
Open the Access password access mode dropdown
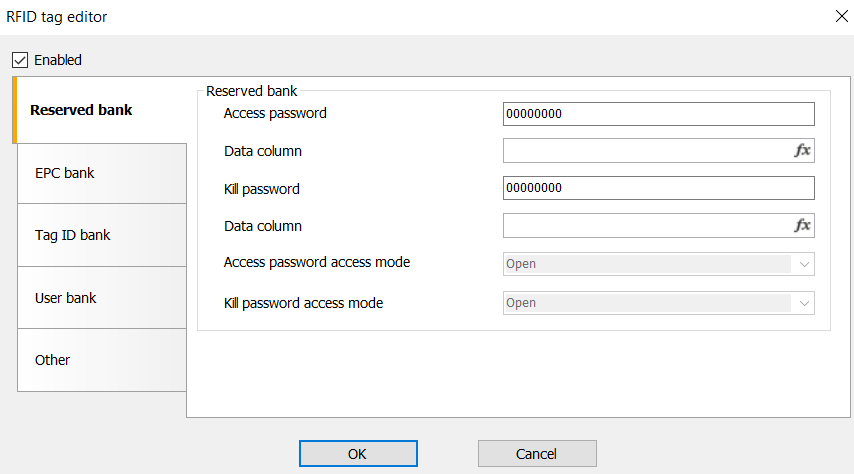coord(658,264)
